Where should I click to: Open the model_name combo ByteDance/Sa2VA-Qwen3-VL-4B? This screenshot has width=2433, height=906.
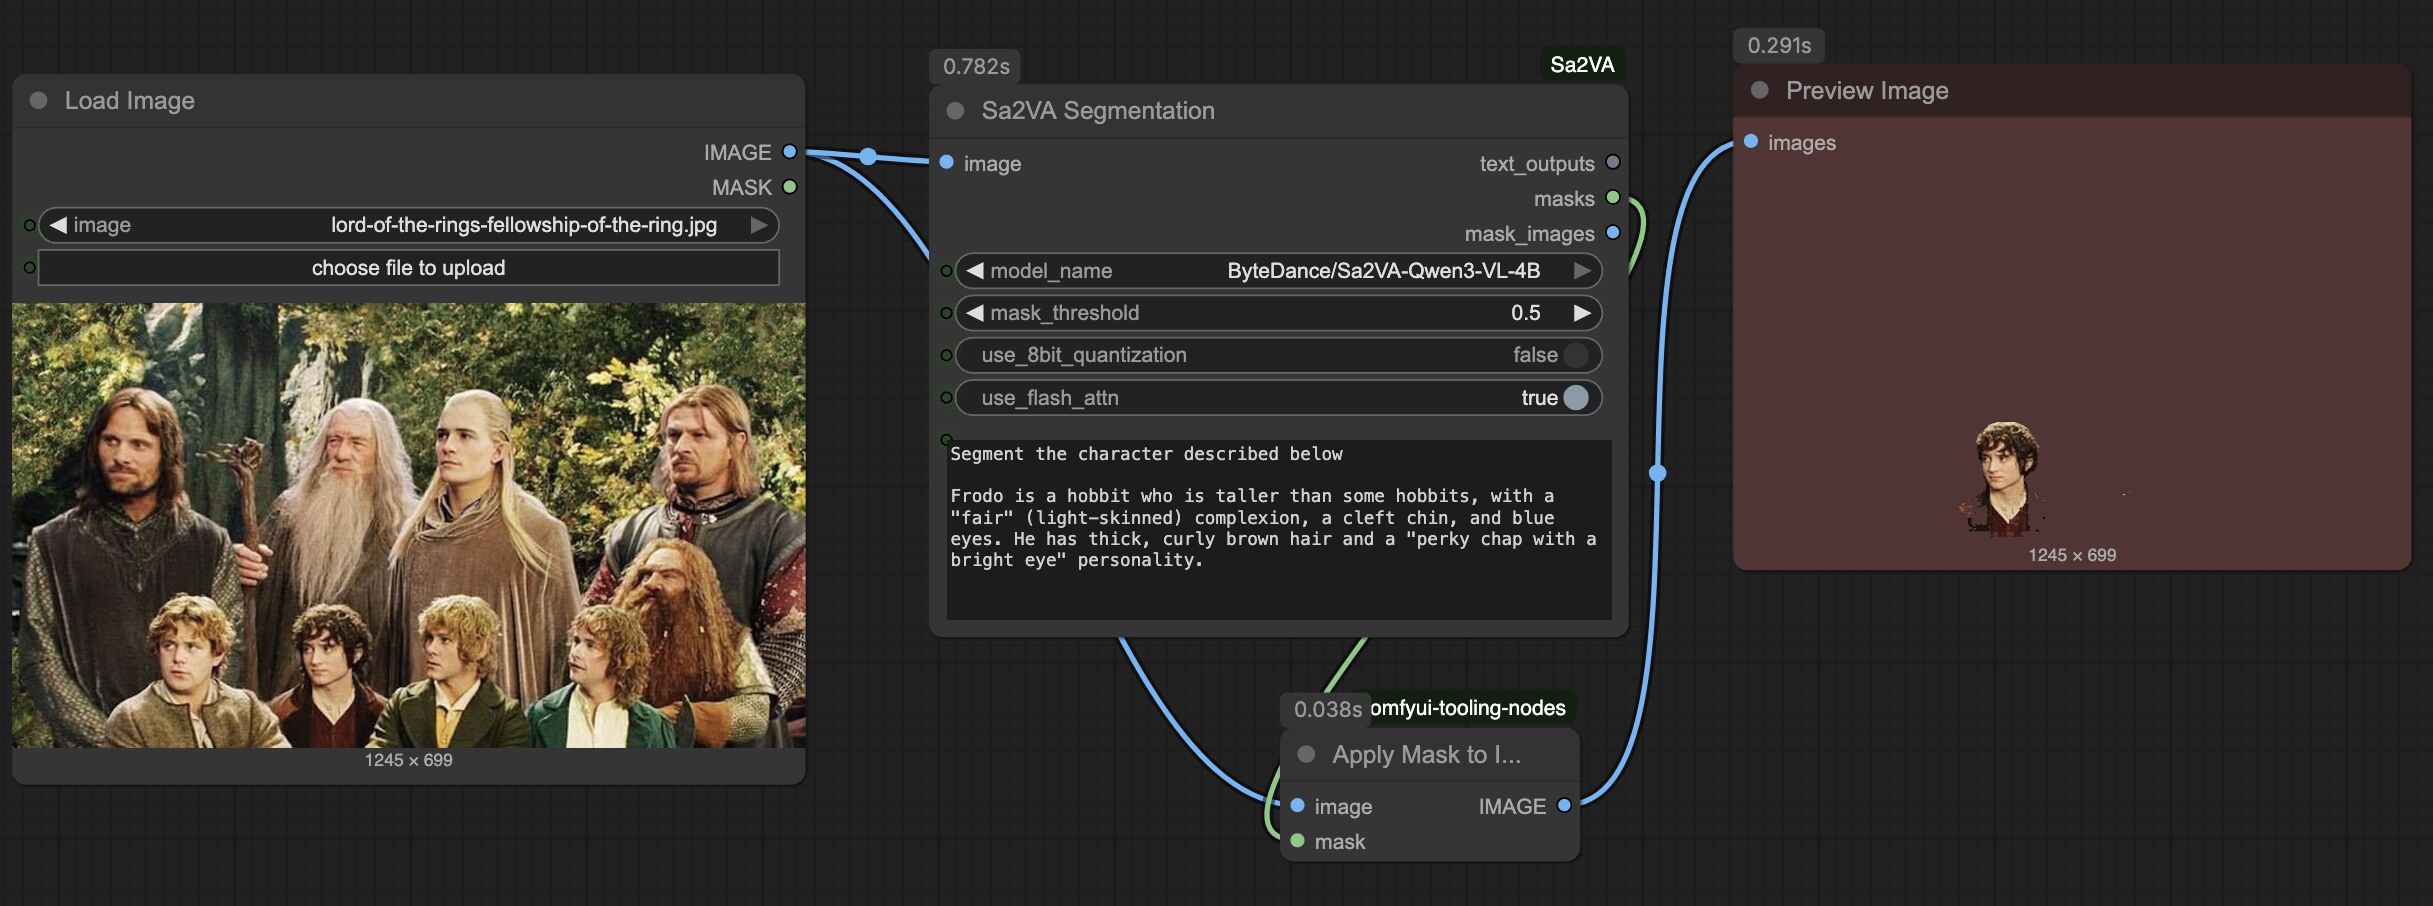(1384, 271)
